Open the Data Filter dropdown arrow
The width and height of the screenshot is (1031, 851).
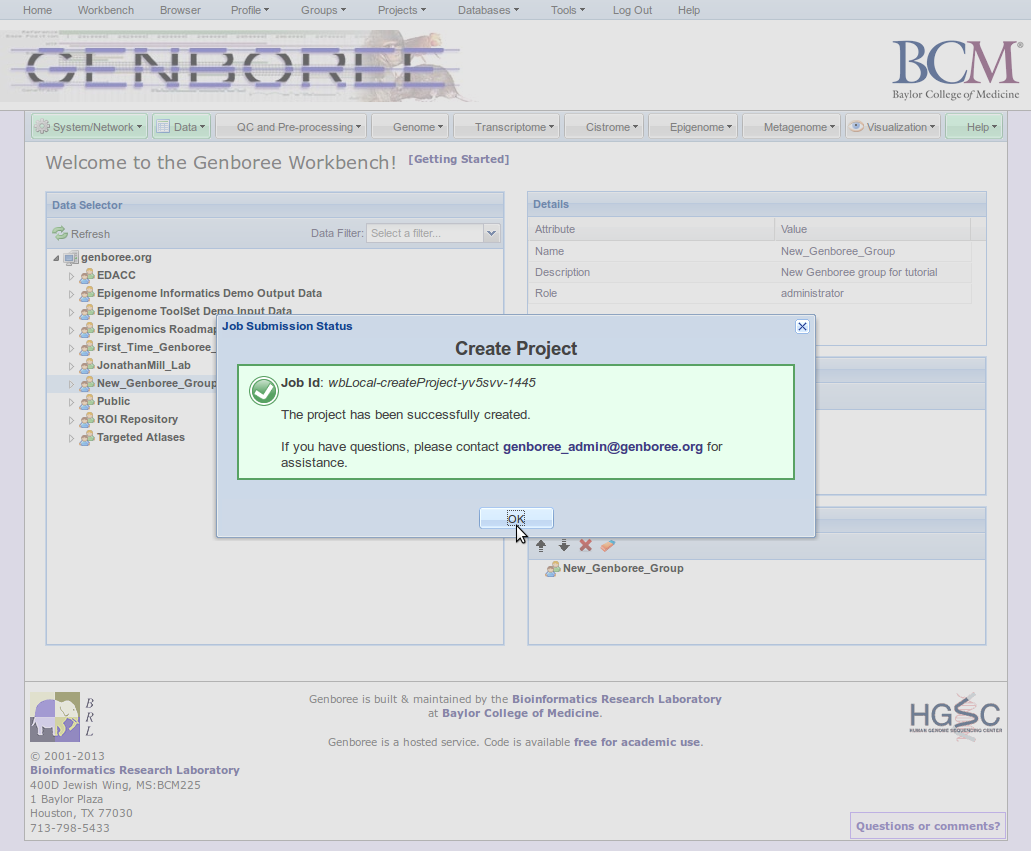click(491, 233)
